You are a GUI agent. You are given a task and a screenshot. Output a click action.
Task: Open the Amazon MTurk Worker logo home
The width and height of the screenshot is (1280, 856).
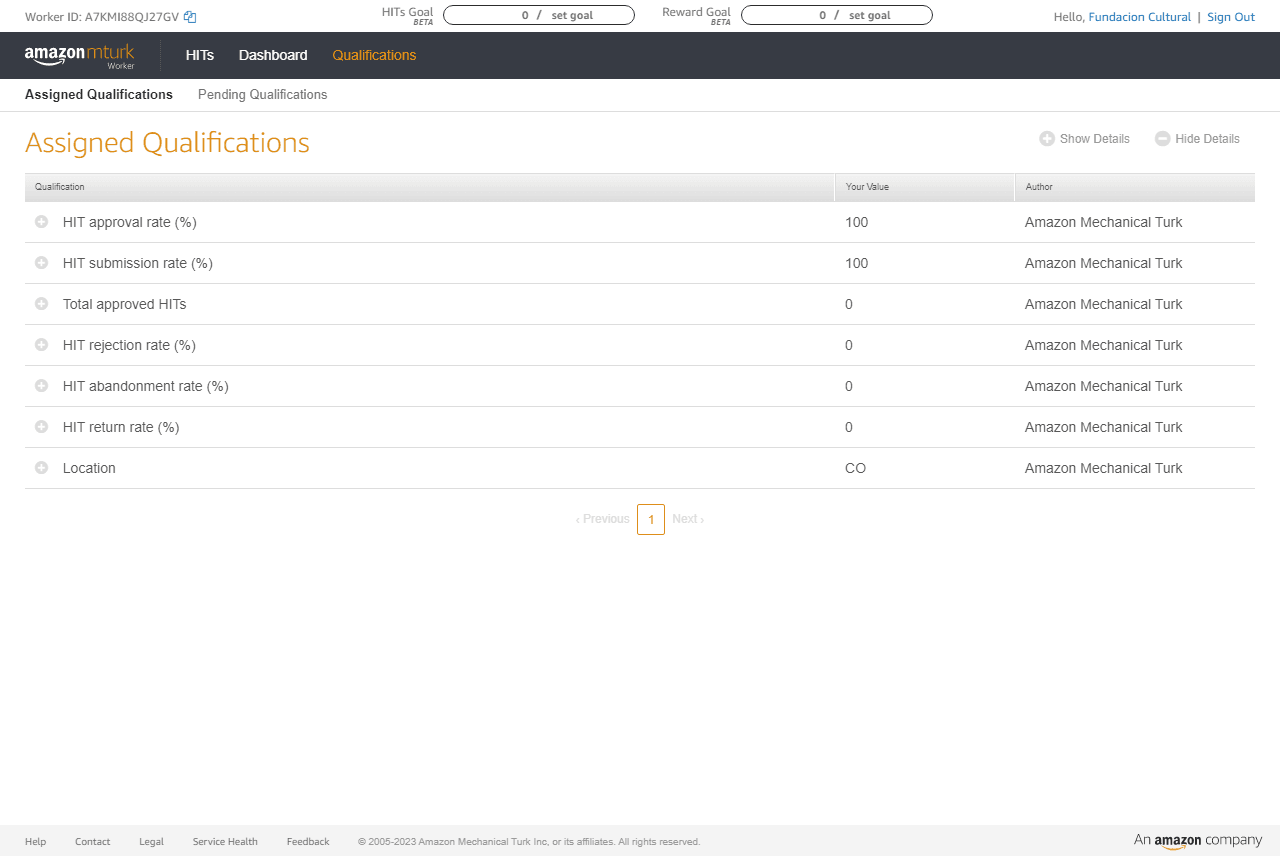[80, 56]
